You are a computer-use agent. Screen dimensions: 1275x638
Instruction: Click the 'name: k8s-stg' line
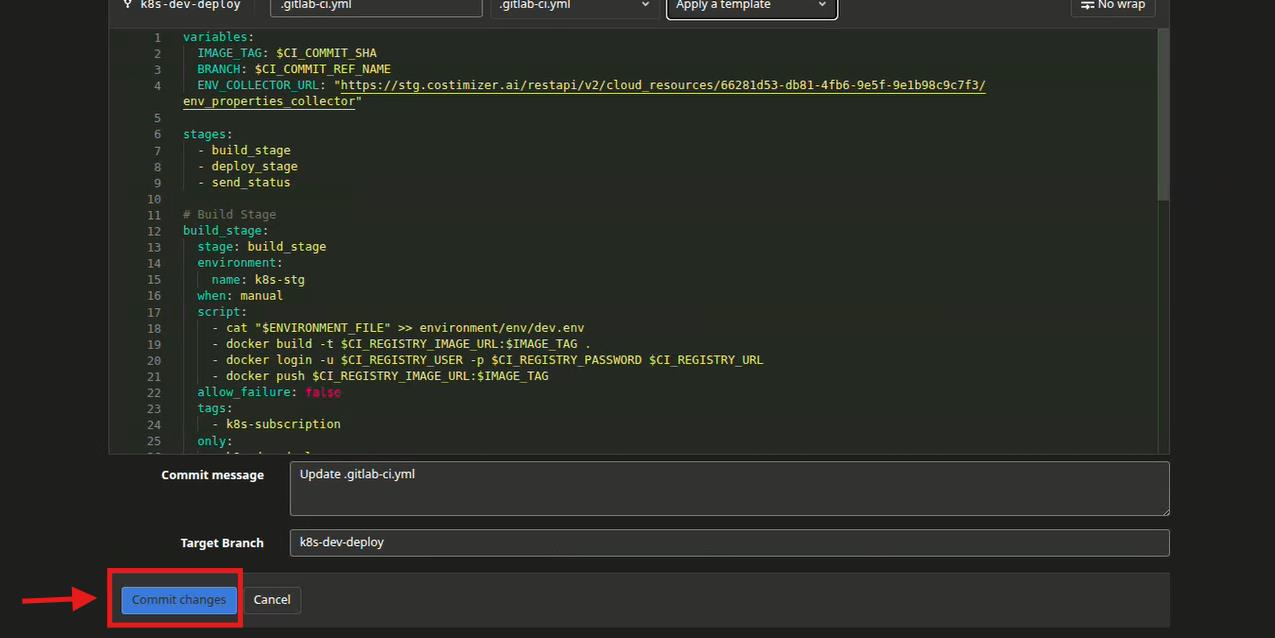[x=258, y=279]
